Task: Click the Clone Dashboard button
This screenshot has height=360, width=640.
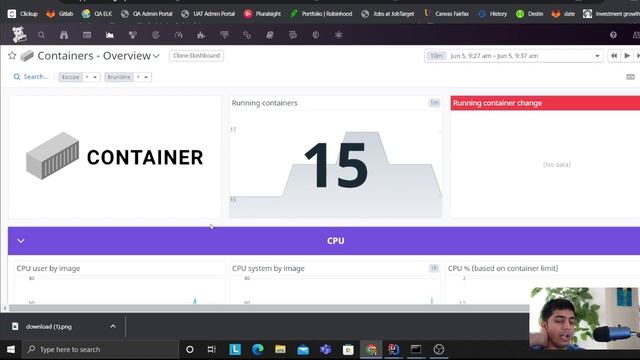Action: click(196, 56)
